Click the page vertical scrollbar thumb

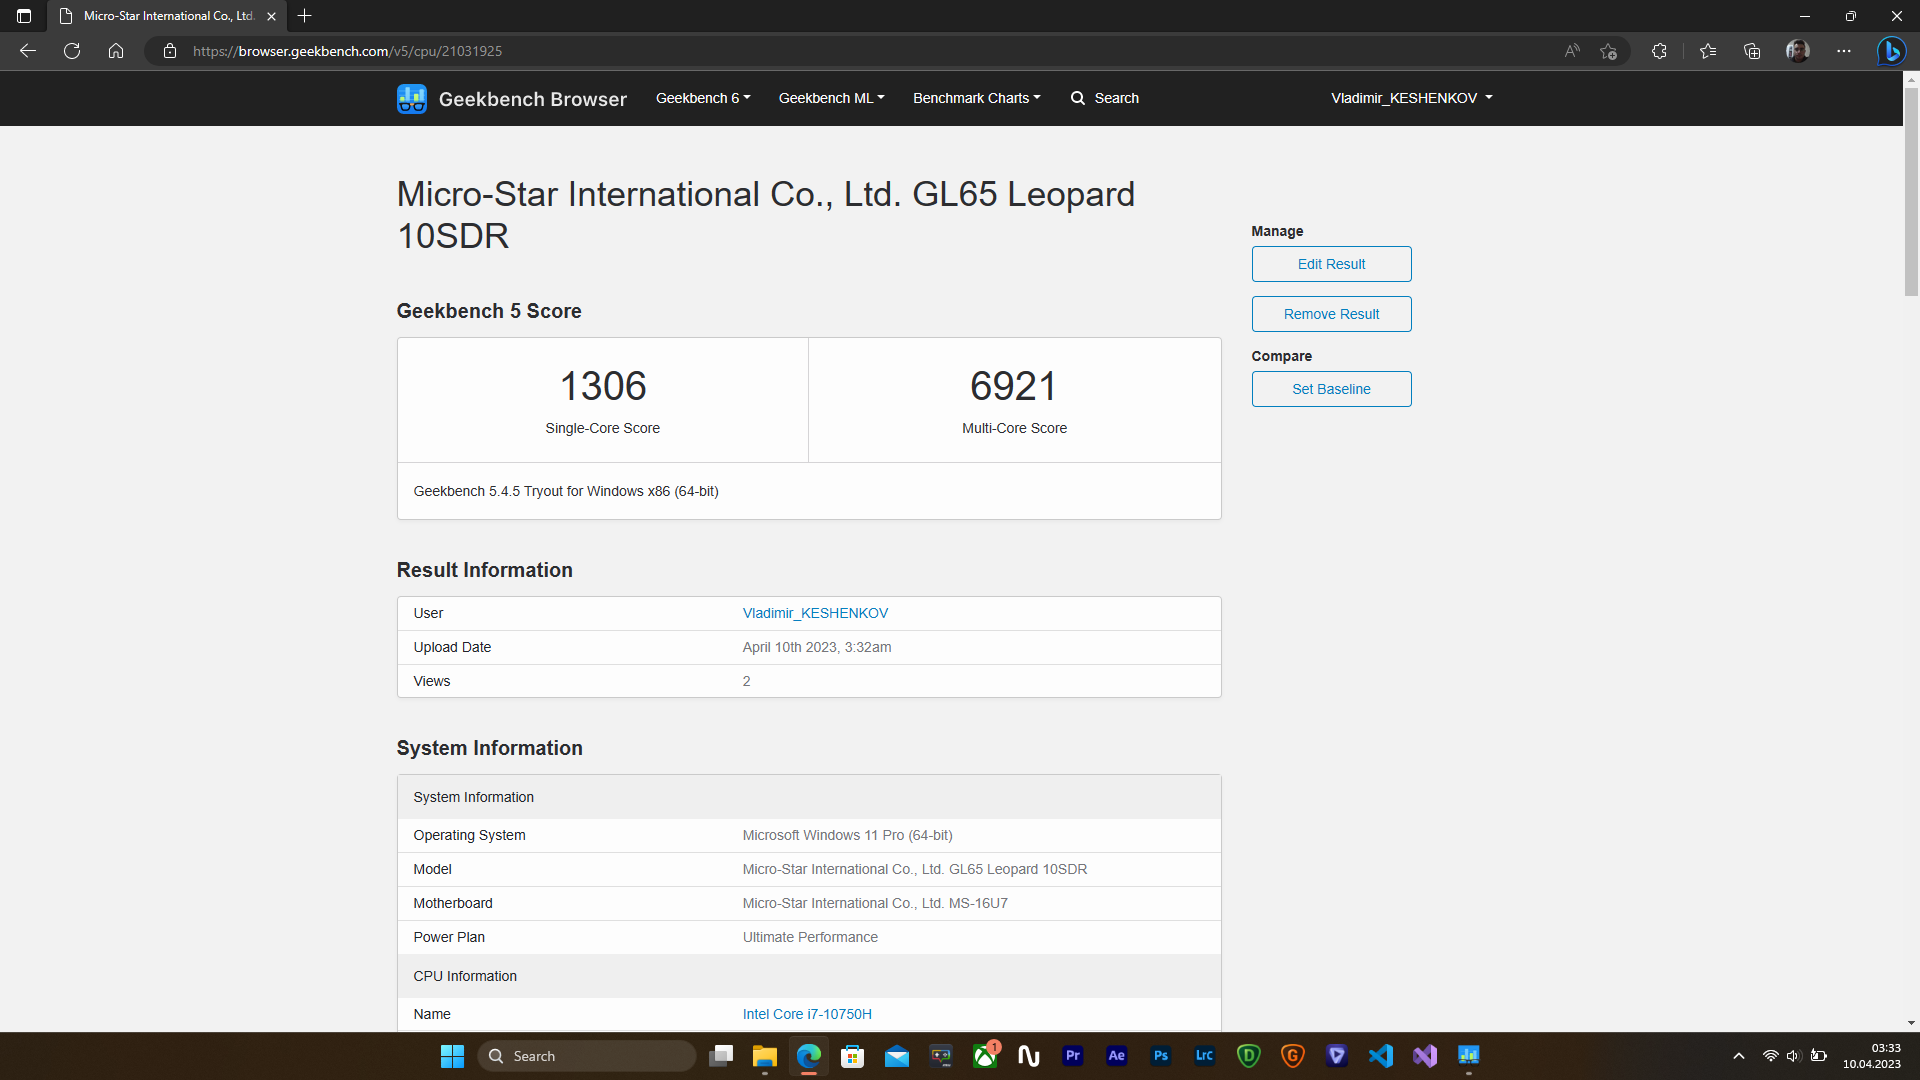[x=1911, y=190]
